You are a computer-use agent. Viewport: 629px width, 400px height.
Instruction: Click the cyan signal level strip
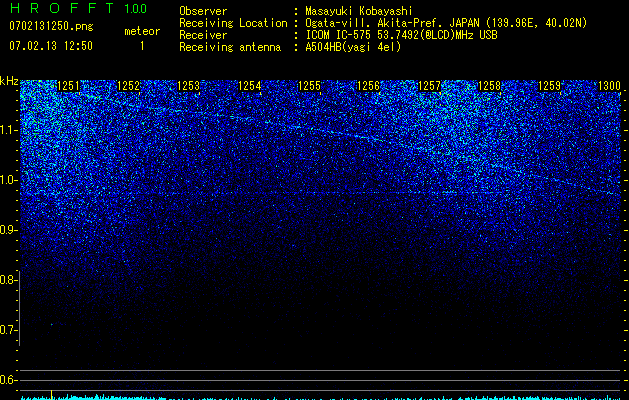(x=321, y=398)
